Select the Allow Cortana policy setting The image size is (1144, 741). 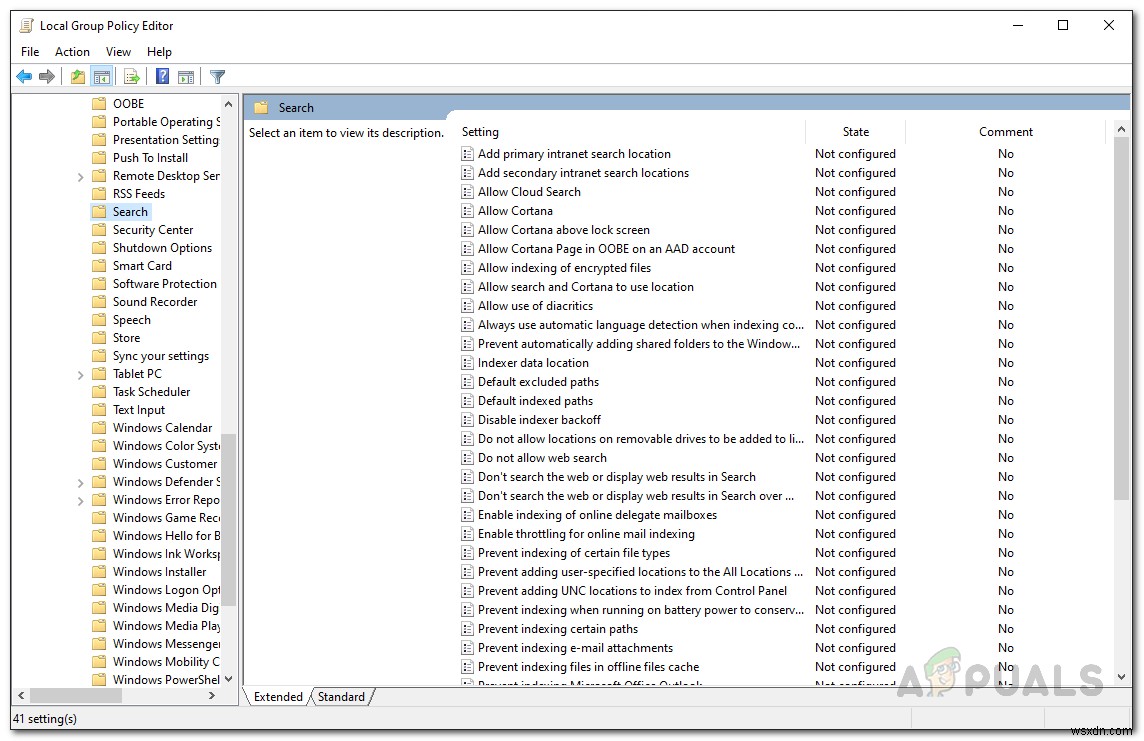pyautogui.click(x=515, y=211)
